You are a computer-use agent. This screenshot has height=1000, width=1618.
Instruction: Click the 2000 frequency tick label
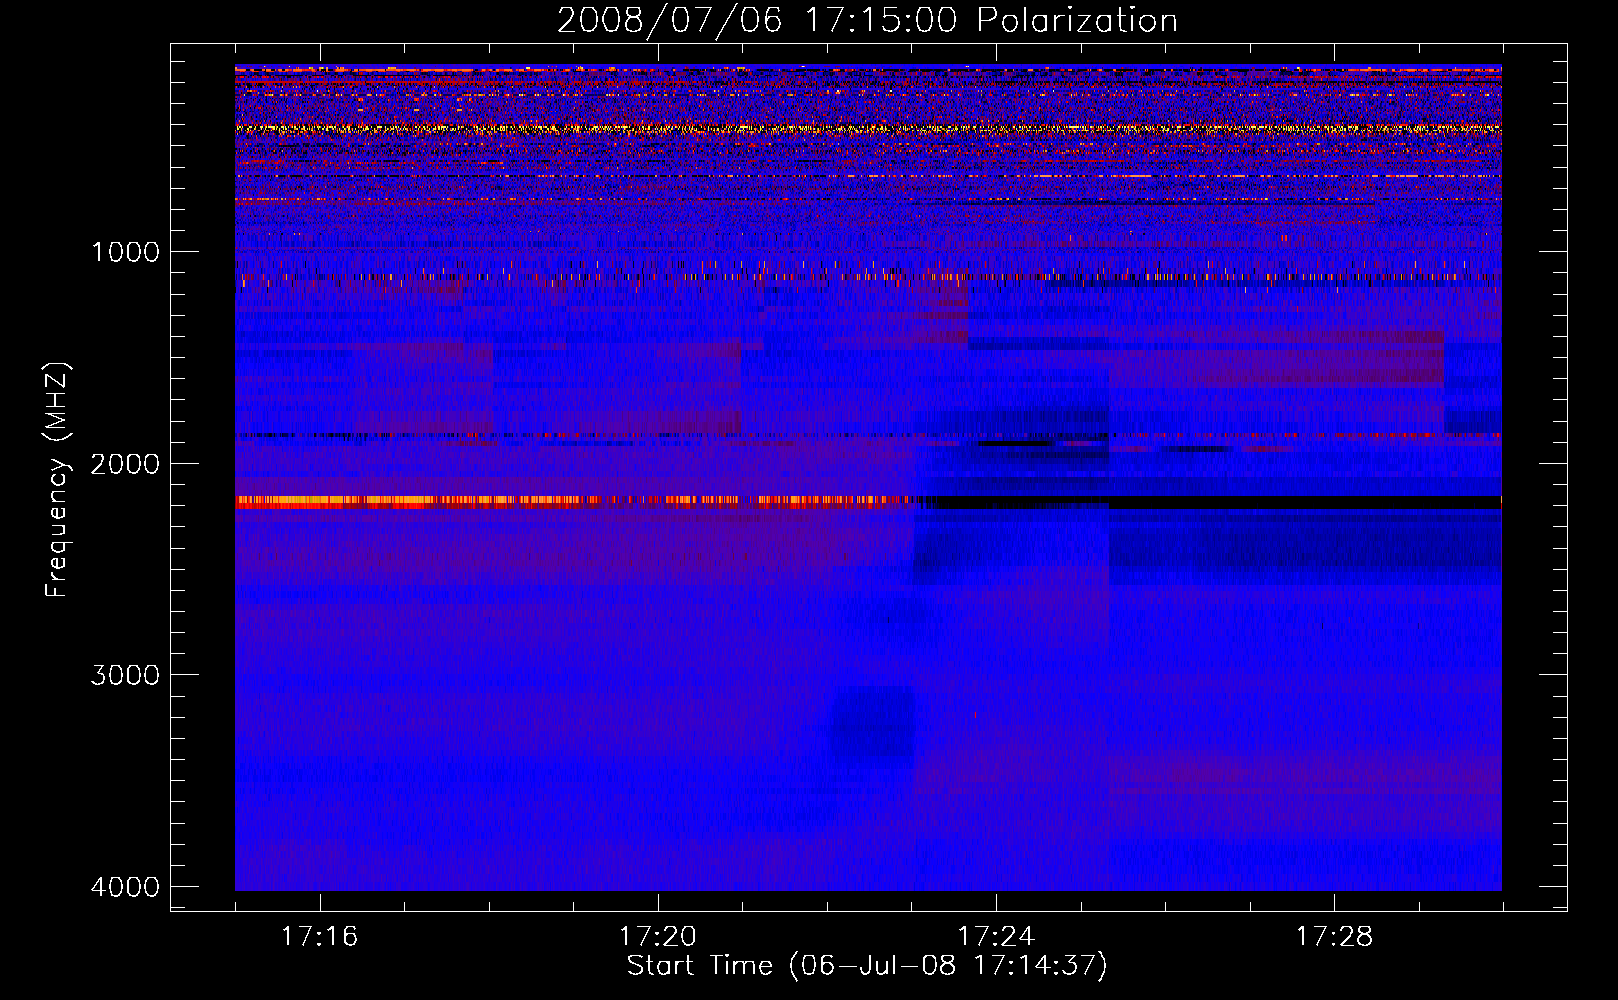click(125, 464)
